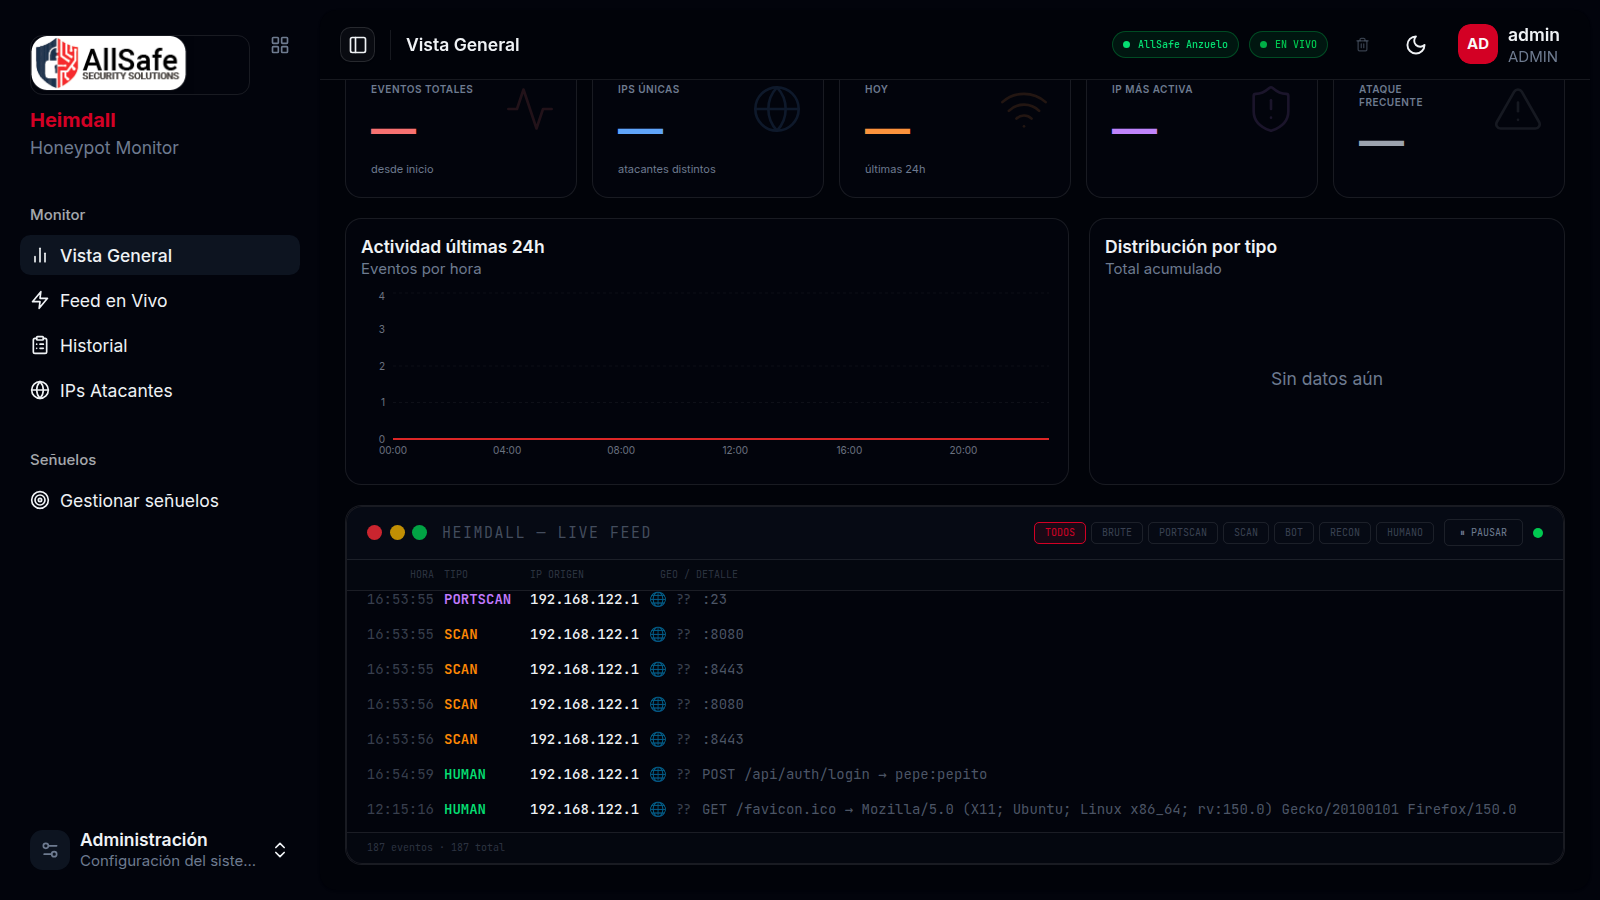Switch to dark mode moon icon

click(x=1416, y=45)
